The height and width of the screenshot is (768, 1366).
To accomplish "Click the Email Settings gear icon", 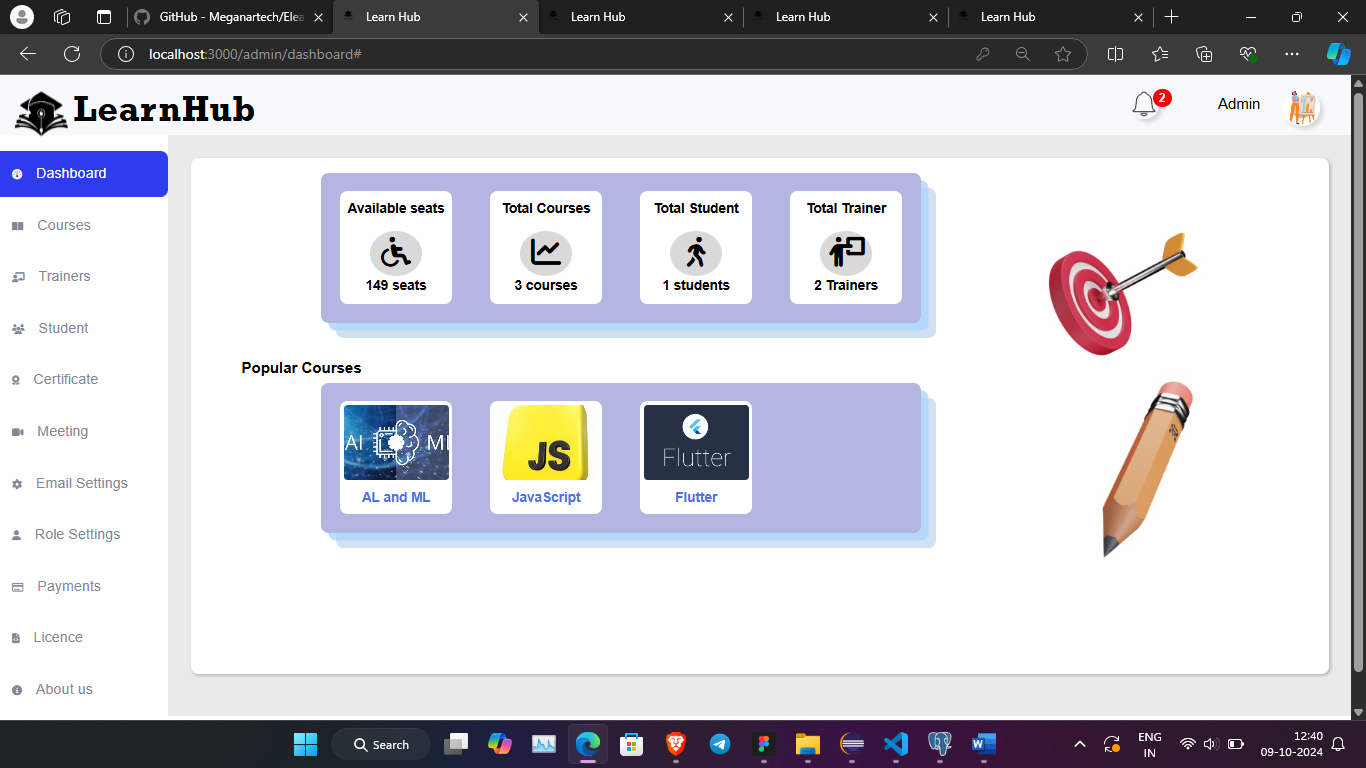I will click(16, 483).
